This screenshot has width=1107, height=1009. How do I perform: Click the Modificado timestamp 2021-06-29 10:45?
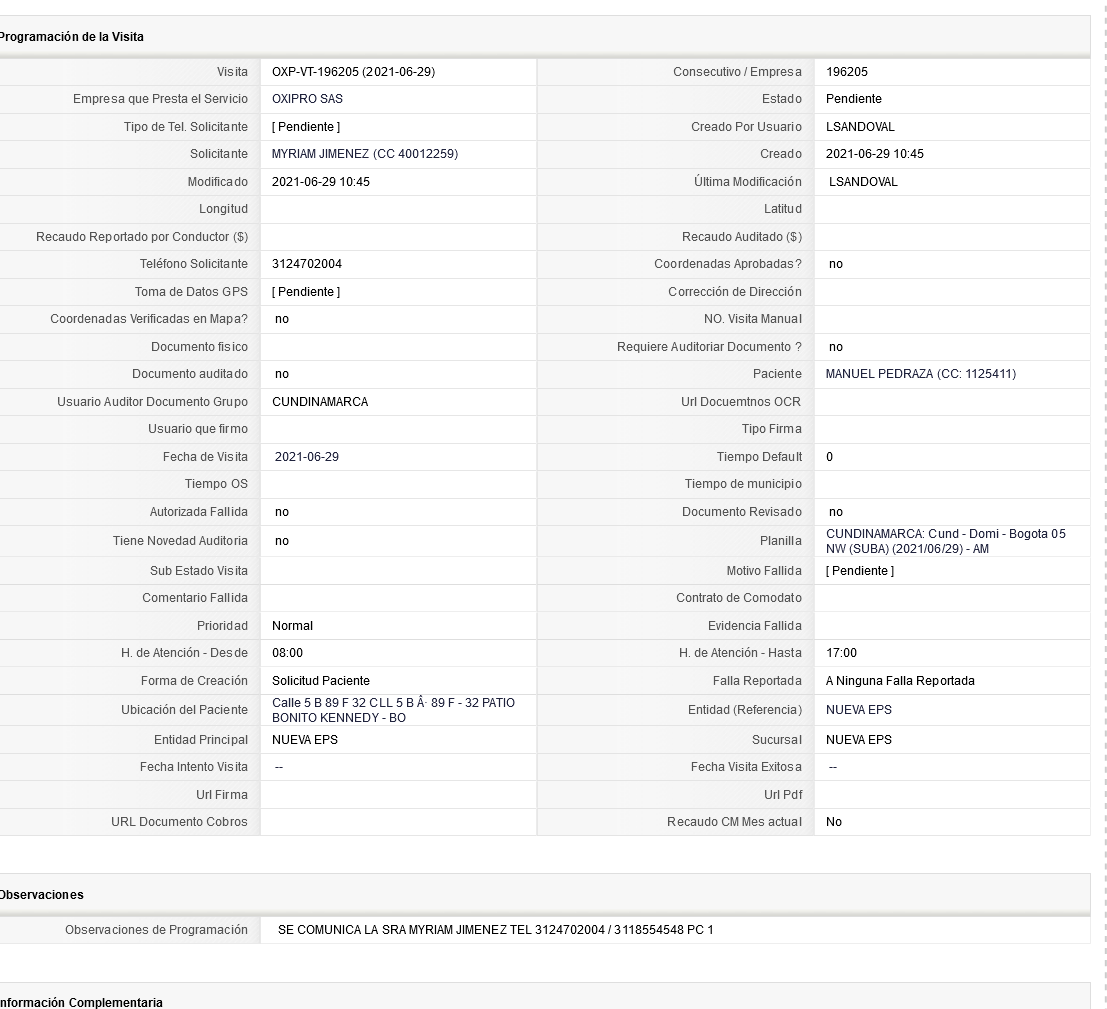[321, 182]
